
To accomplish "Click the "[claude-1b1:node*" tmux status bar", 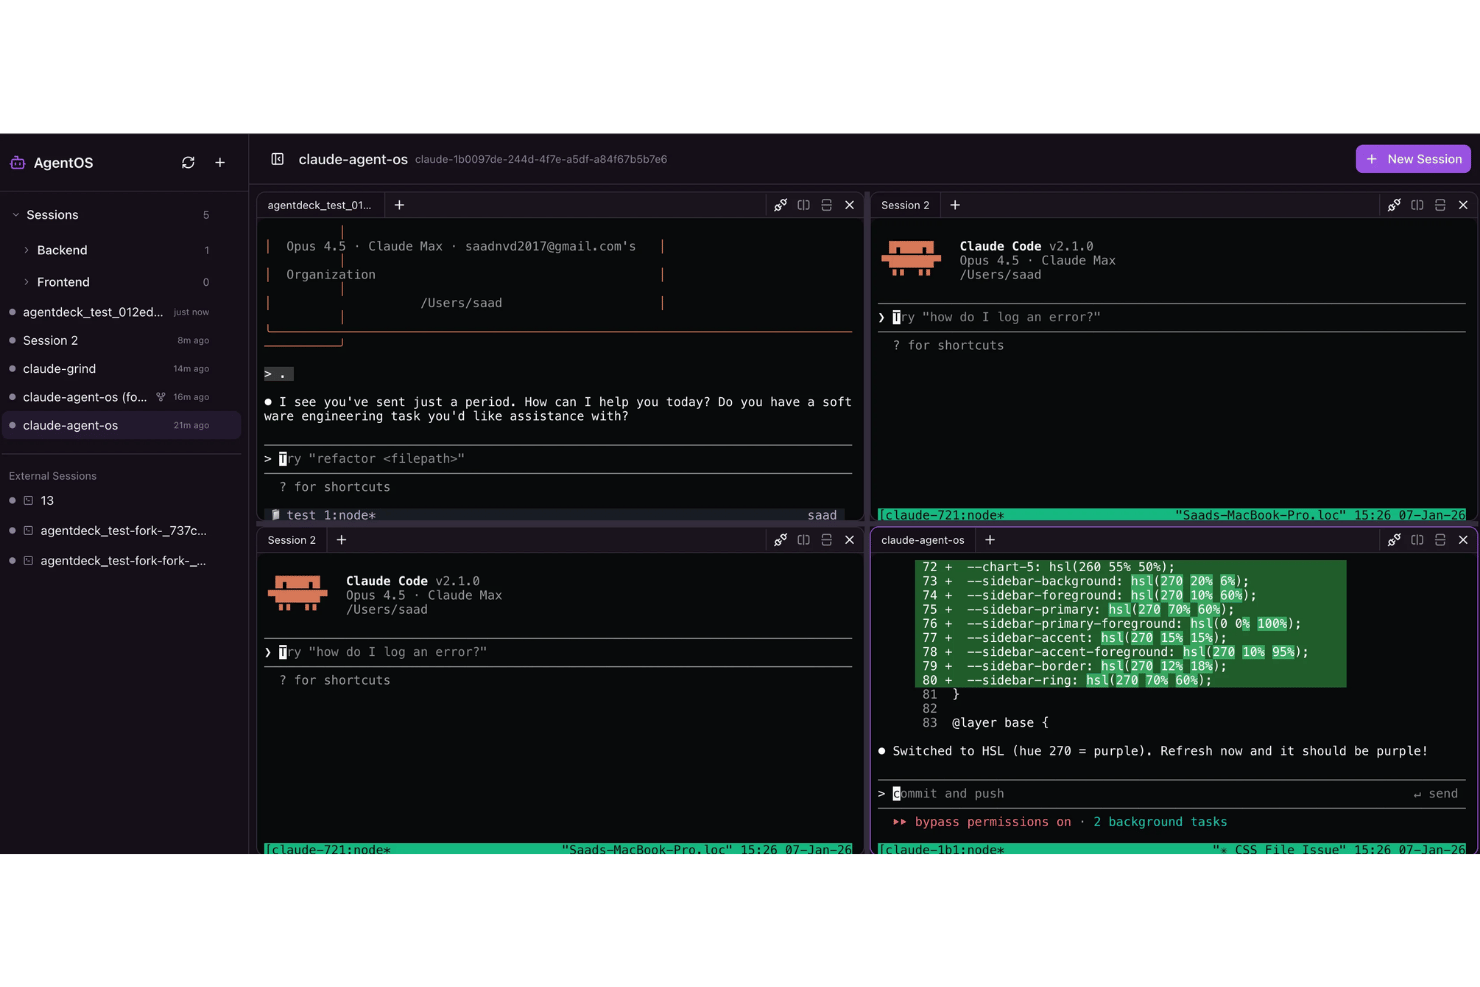I will [1172, 849].
